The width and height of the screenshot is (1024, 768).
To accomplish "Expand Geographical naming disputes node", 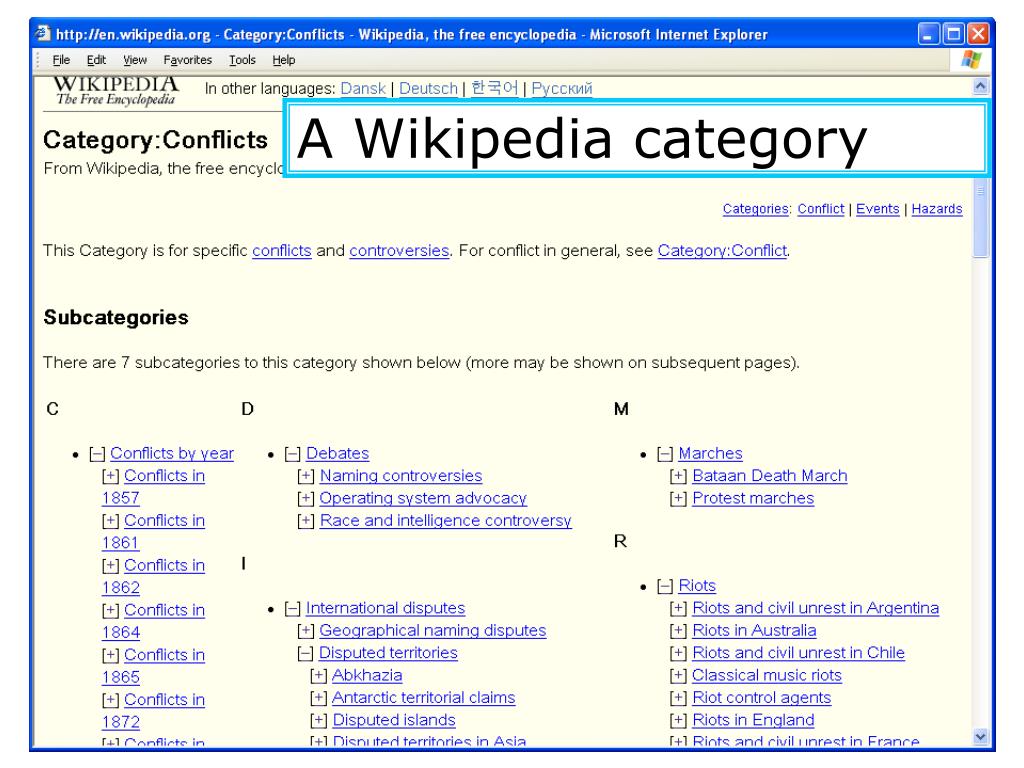I will [x=306, y=631].
